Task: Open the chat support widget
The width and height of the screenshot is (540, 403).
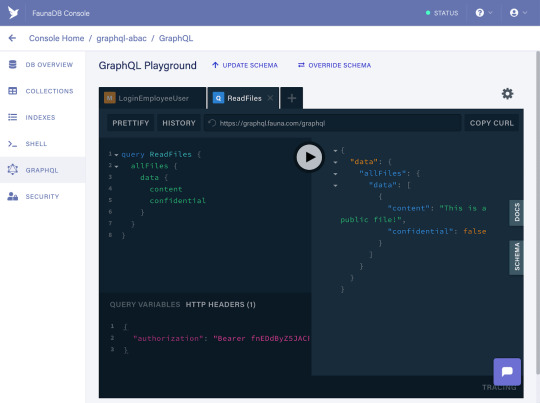Action: (507, 372)
